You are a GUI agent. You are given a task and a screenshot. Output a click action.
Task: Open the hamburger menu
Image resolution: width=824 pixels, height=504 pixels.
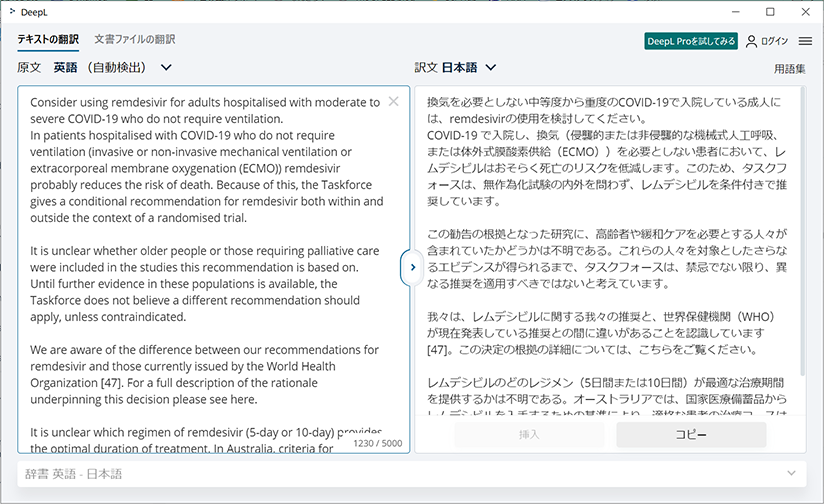[805, 41]
